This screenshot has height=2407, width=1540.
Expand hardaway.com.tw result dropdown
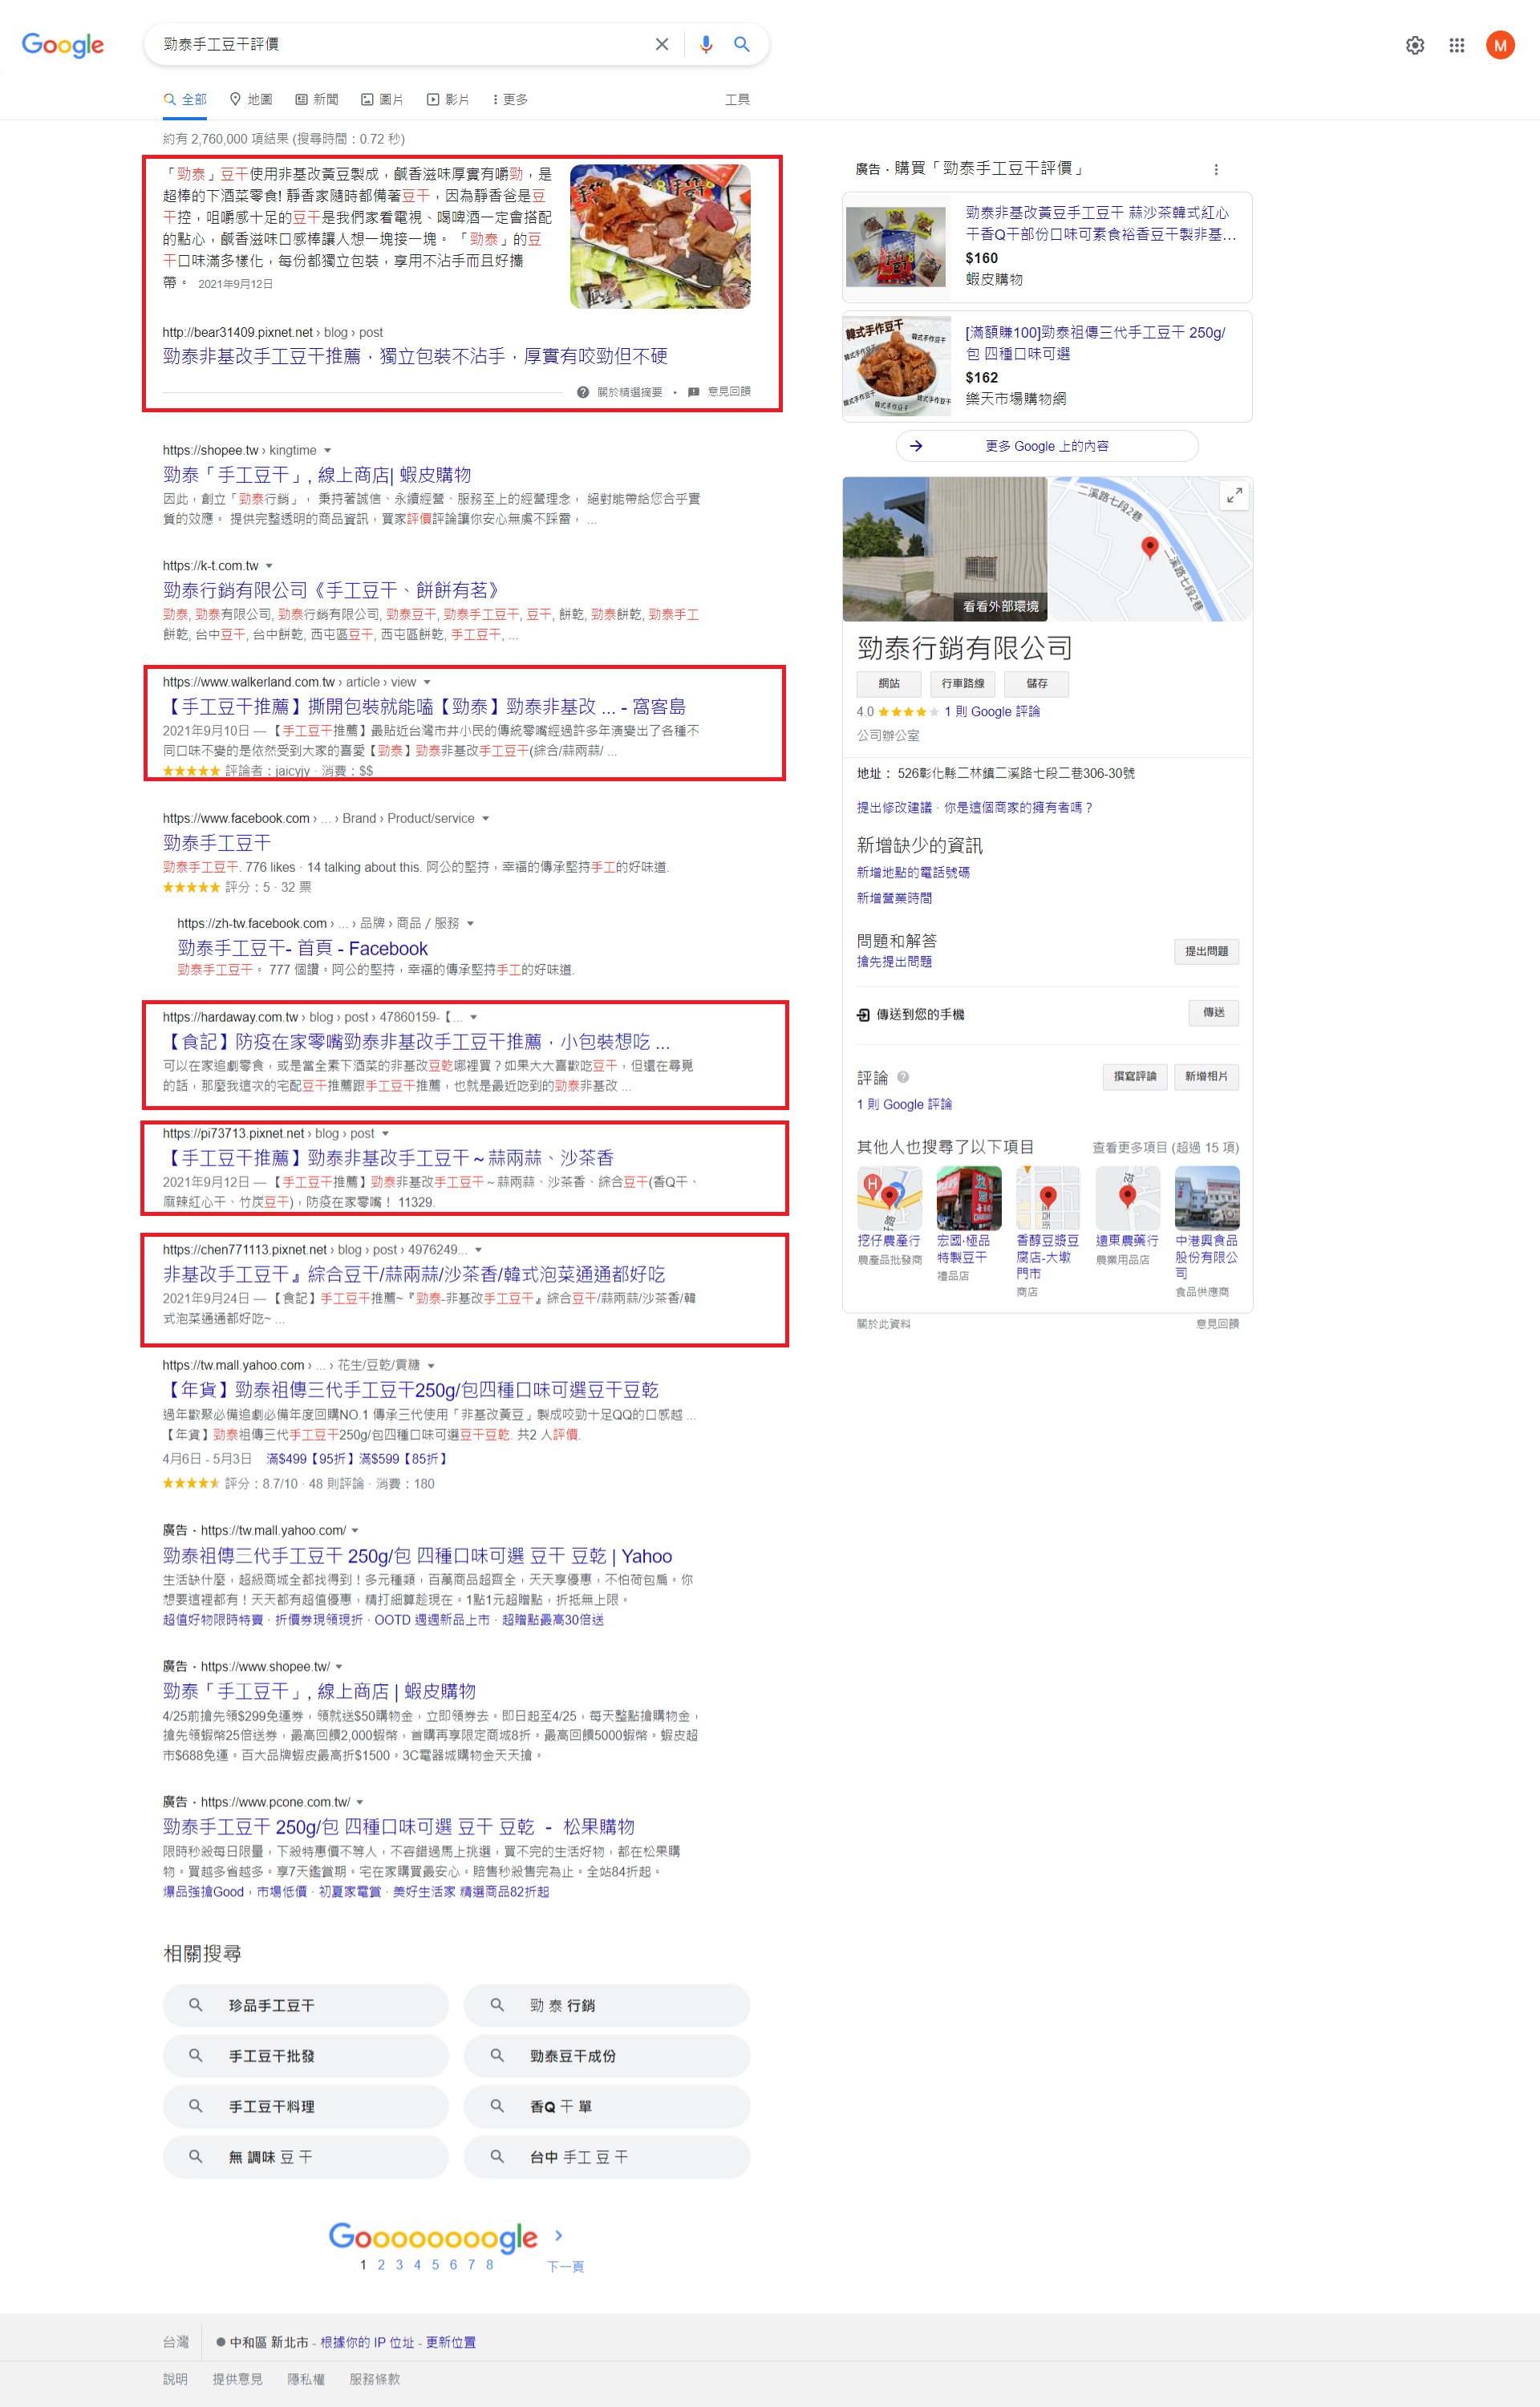click(x=473, y=1017)
